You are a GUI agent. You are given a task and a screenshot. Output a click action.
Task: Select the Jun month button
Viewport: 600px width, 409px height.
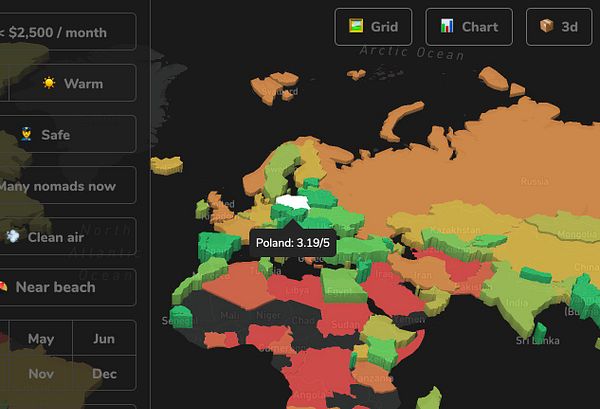point(104,338)
